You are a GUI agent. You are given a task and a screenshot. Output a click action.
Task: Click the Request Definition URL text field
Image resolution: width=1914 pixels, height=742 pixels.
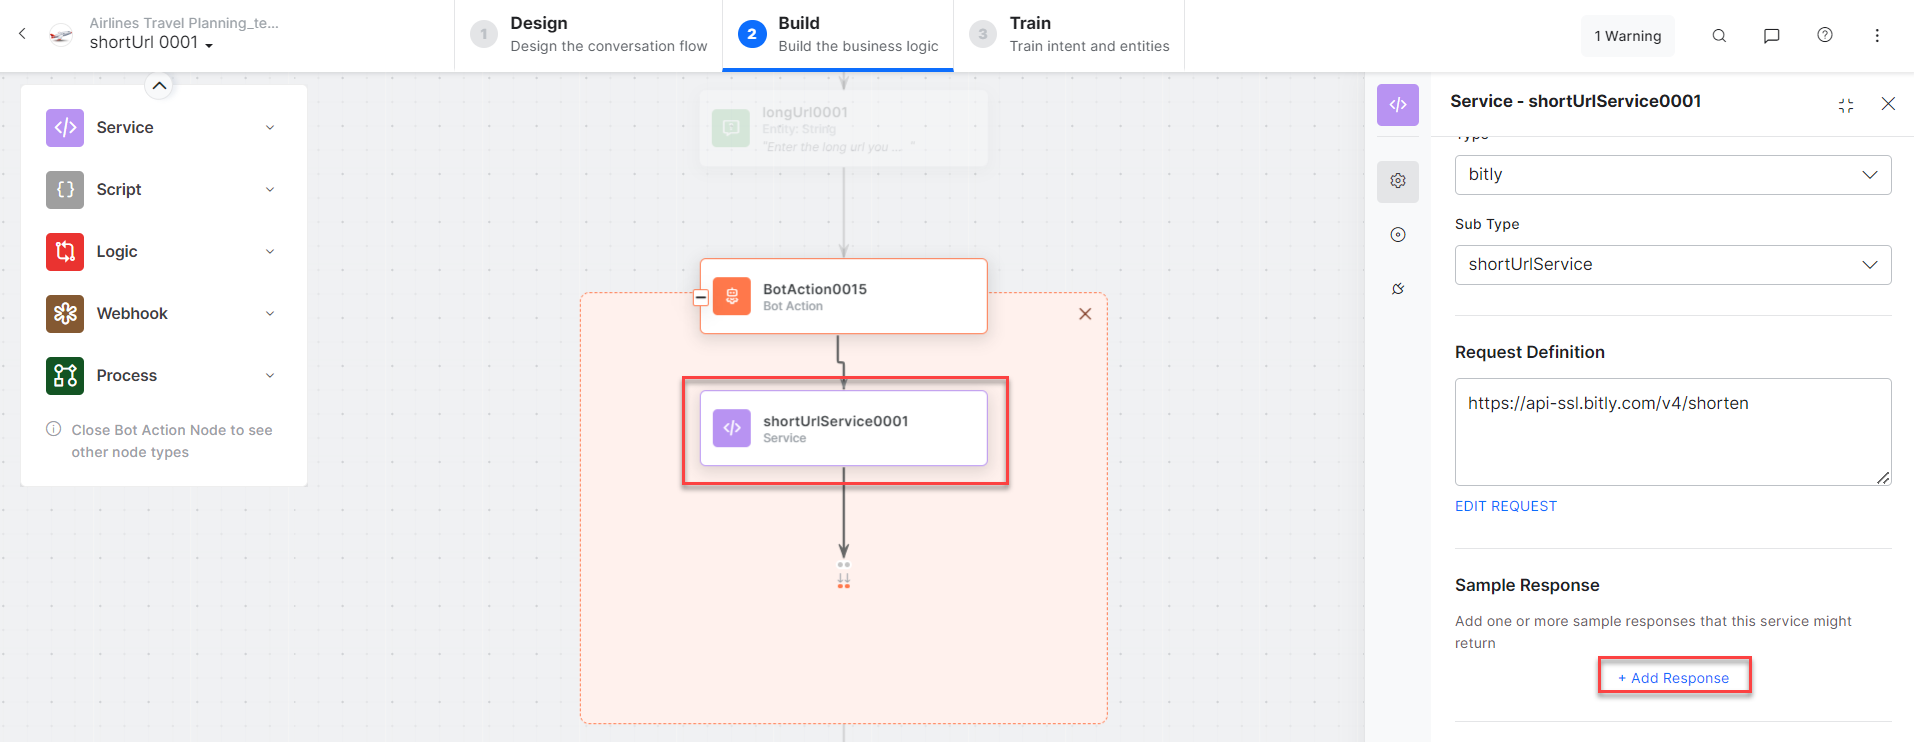[x=1672, y=431]
